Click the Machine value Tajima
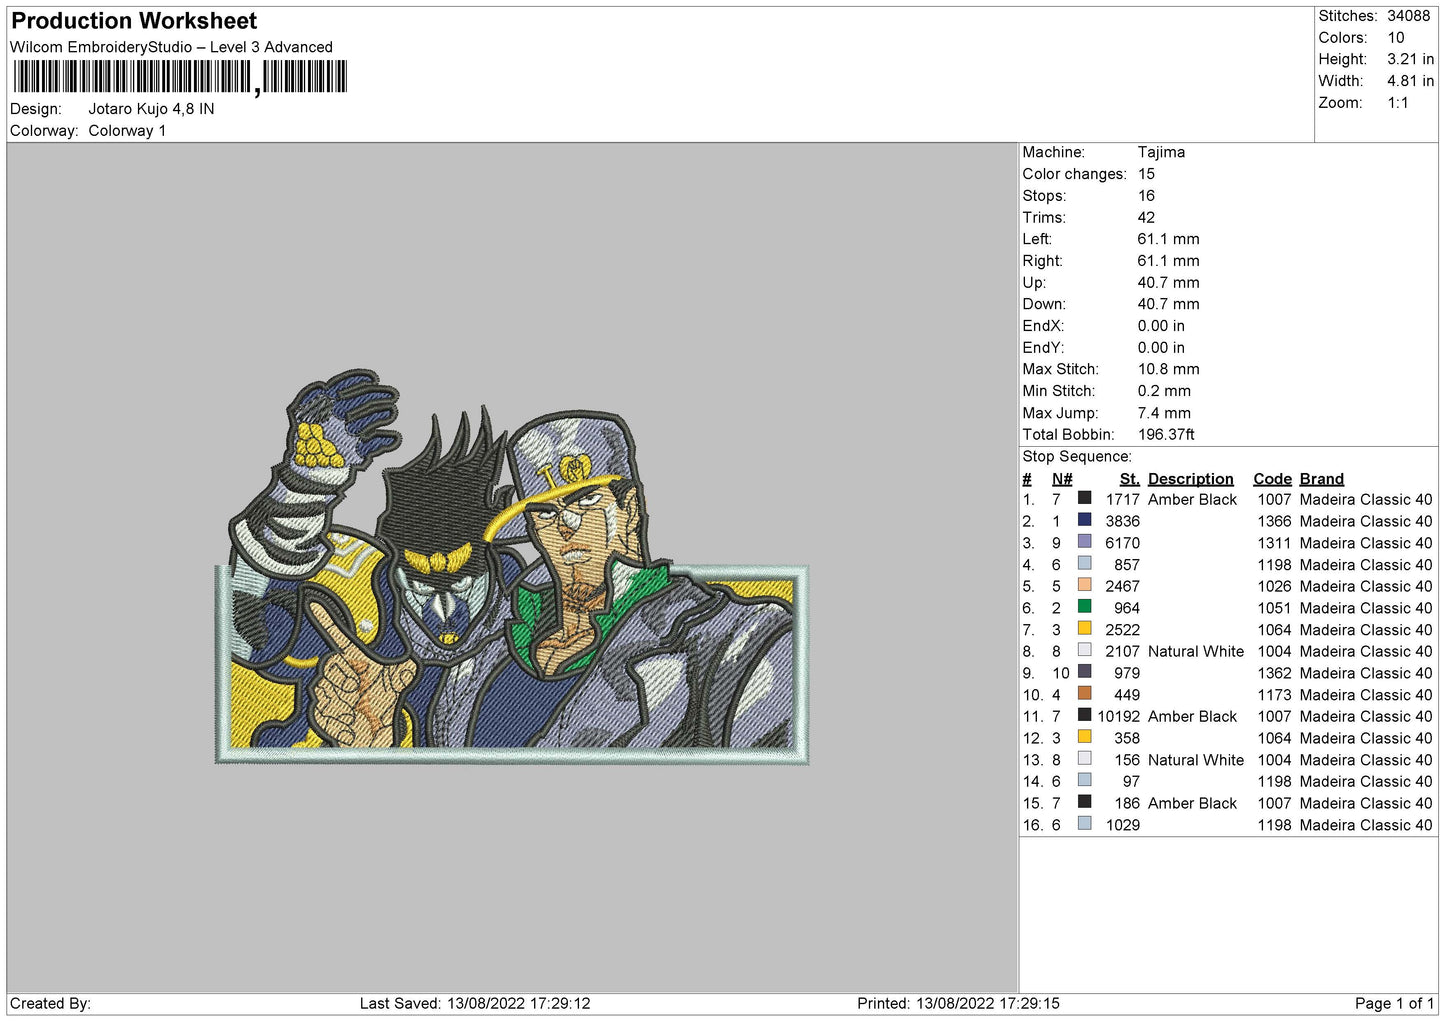The width and height of the screenshot is (1445, 1021). click(x=1161, y=152)
